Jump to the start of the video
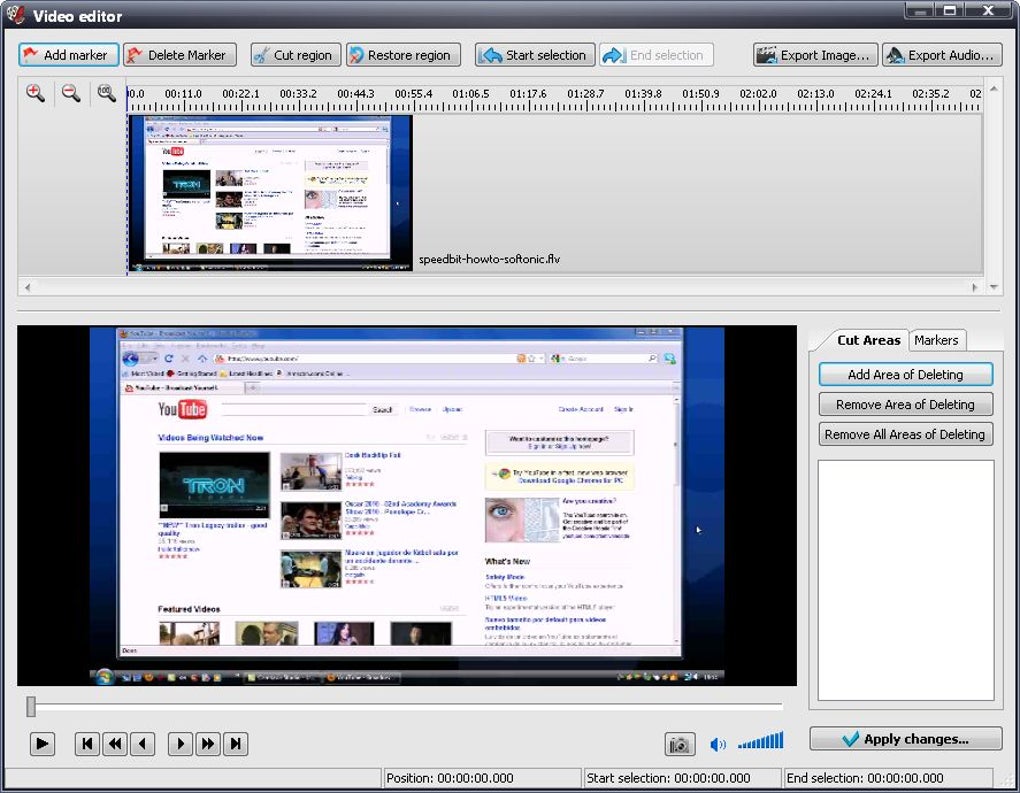This screenshot has height=793, width=1020. [x=87, y=744]
